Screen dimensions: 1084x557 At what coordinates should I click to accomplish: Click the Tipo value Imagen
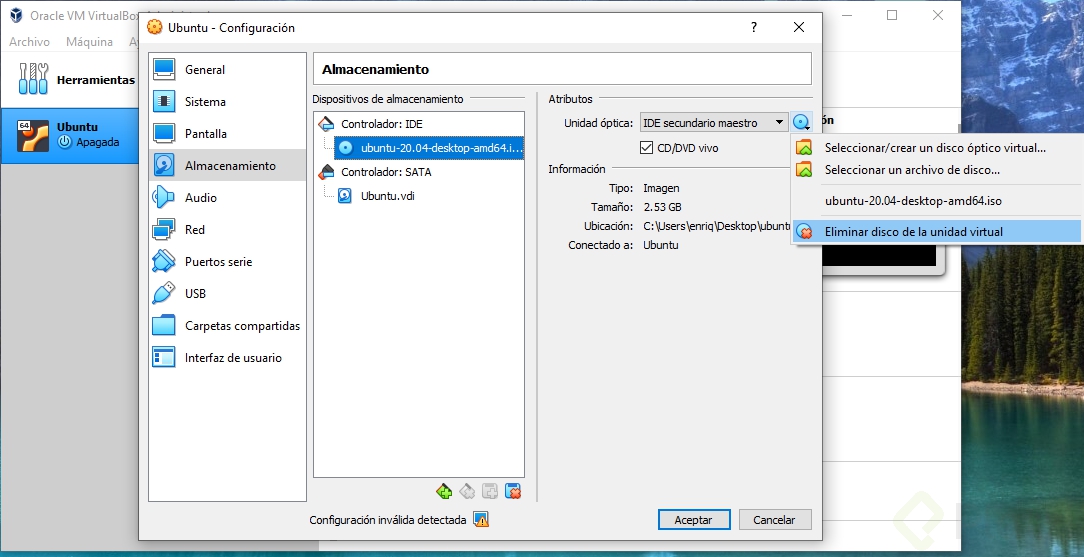pyautogui.click(x=661, y=188)
